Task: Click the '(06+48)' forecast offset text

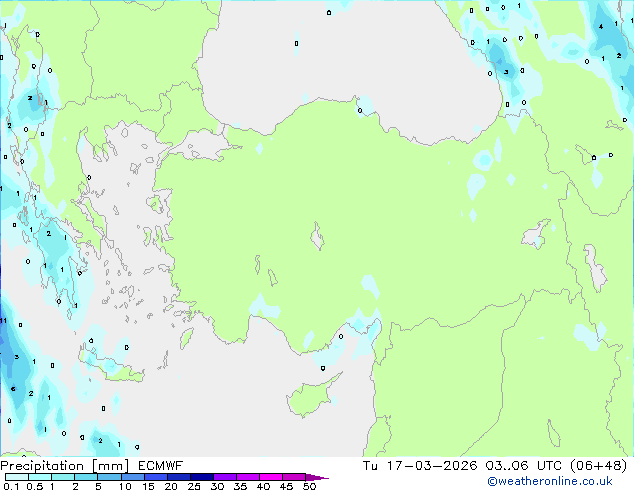Action: 598,466
